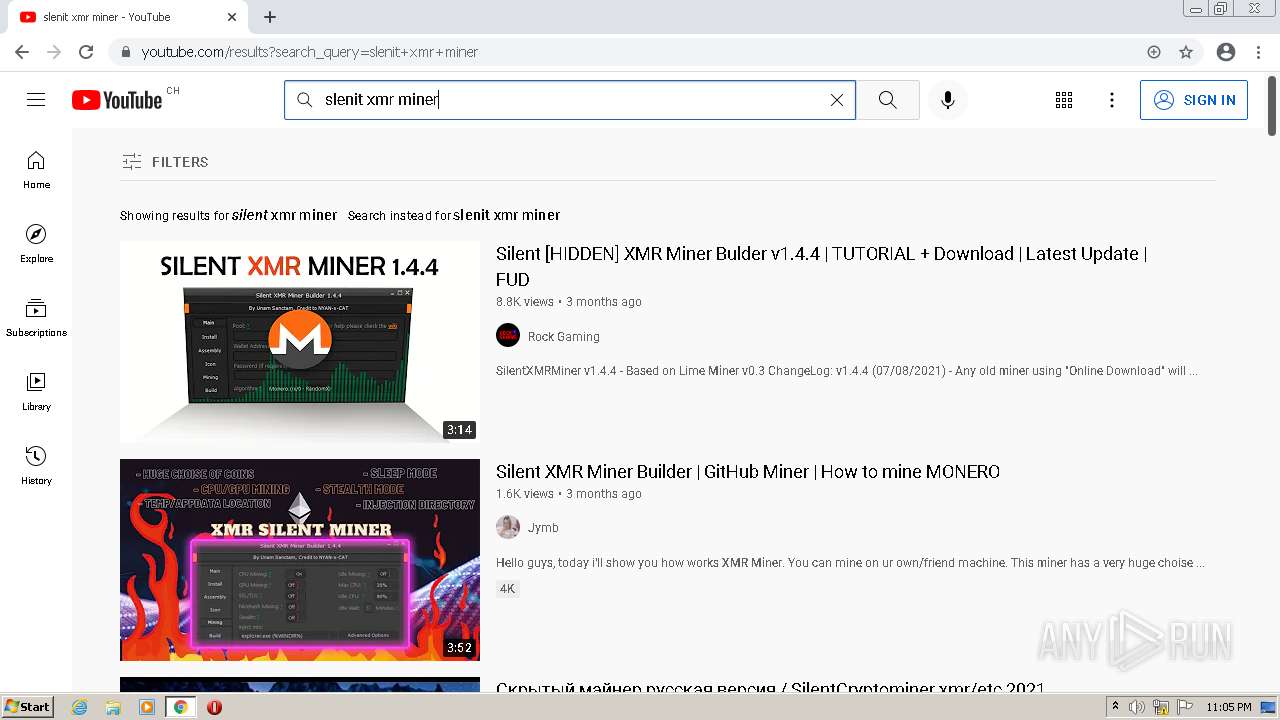
Task: Bookmark this page with the star
Action: pos(1186,52)
